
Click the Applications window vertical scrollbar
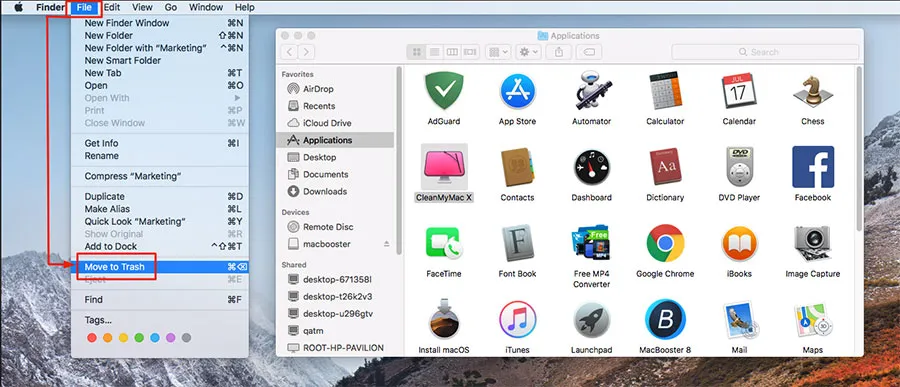[x=859, y=149]
